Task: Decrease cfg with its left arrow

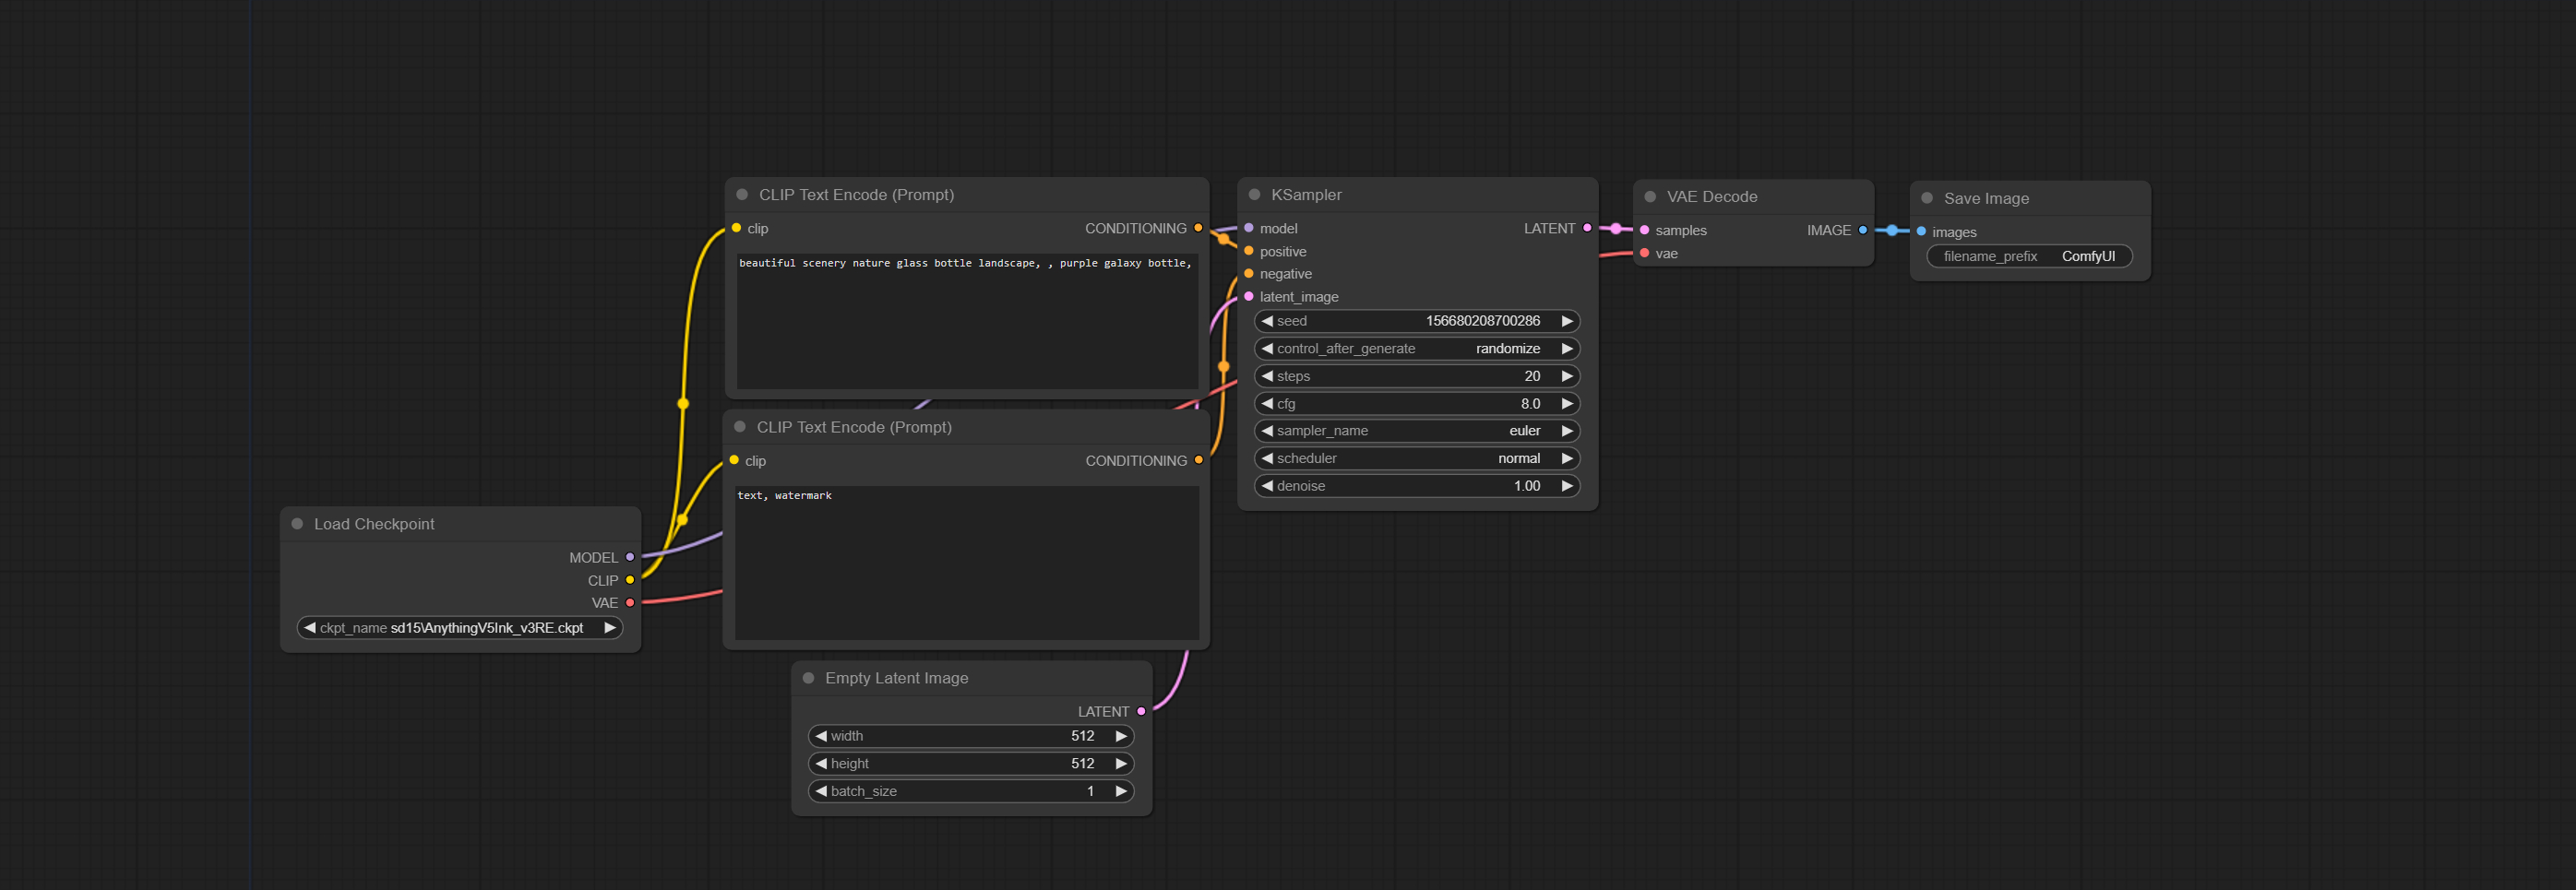Action: click(x=1267, y=404)
